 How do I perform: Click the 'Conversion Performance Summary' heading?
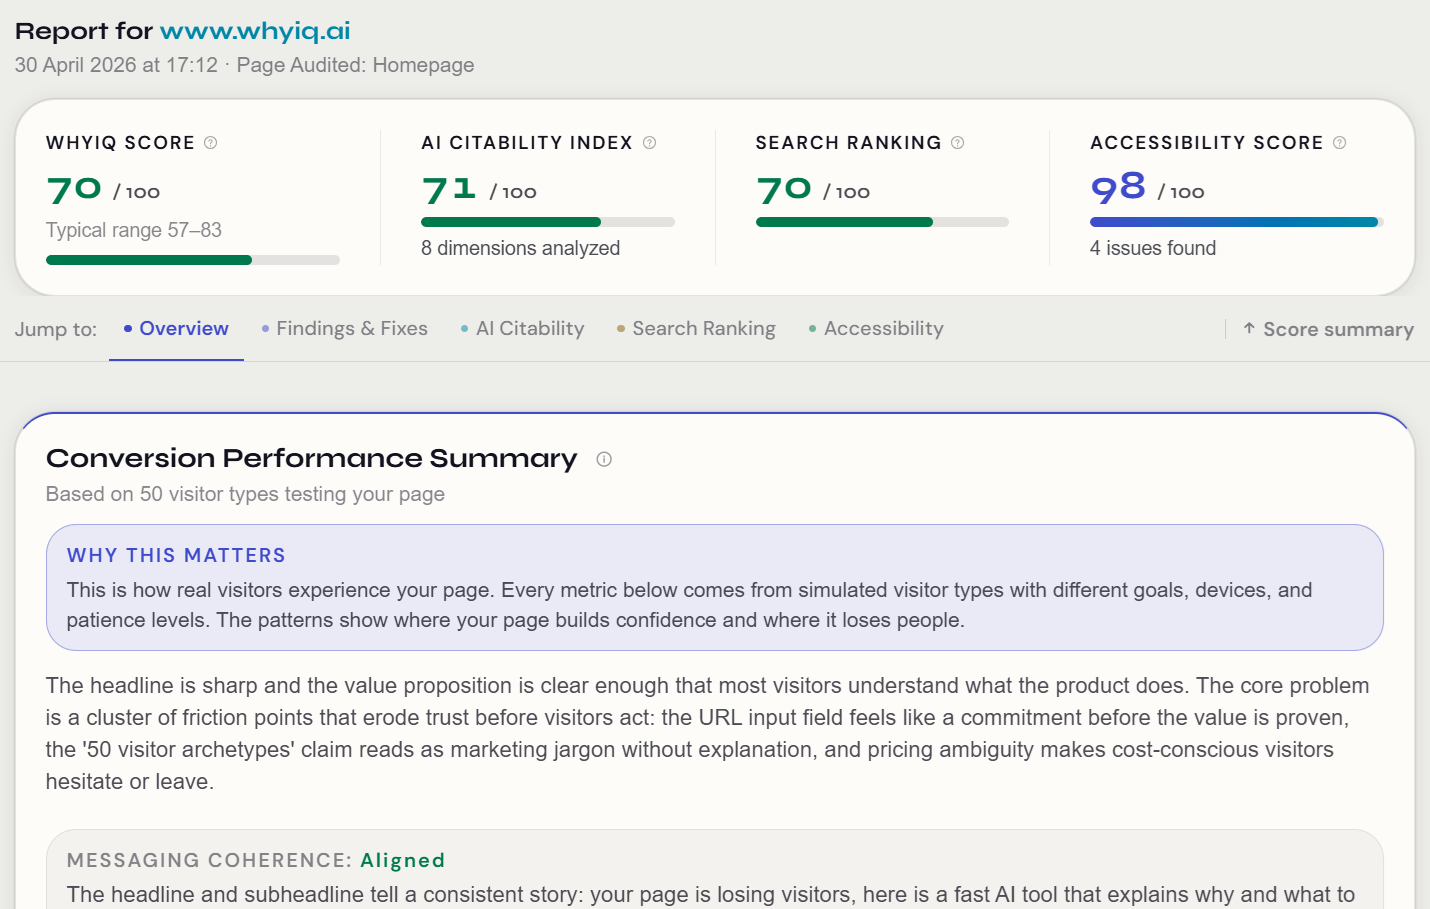click(x=312, y=458)
